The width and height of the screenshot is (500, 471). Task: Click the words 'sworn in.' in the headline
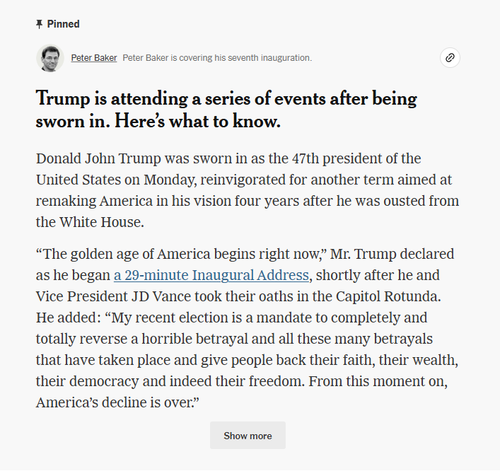point(73,121)
